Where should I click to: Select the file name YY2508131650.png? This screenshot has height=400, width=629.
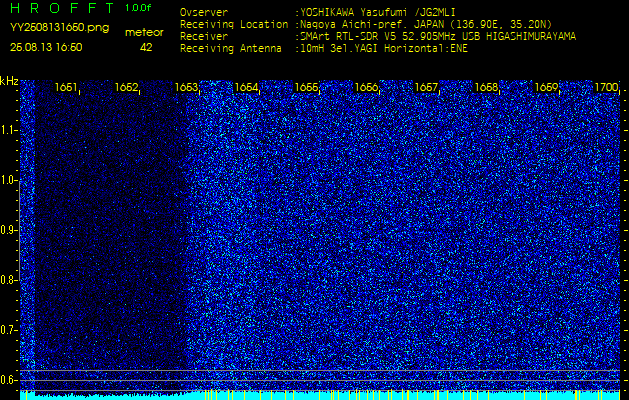tap(59, 28)
